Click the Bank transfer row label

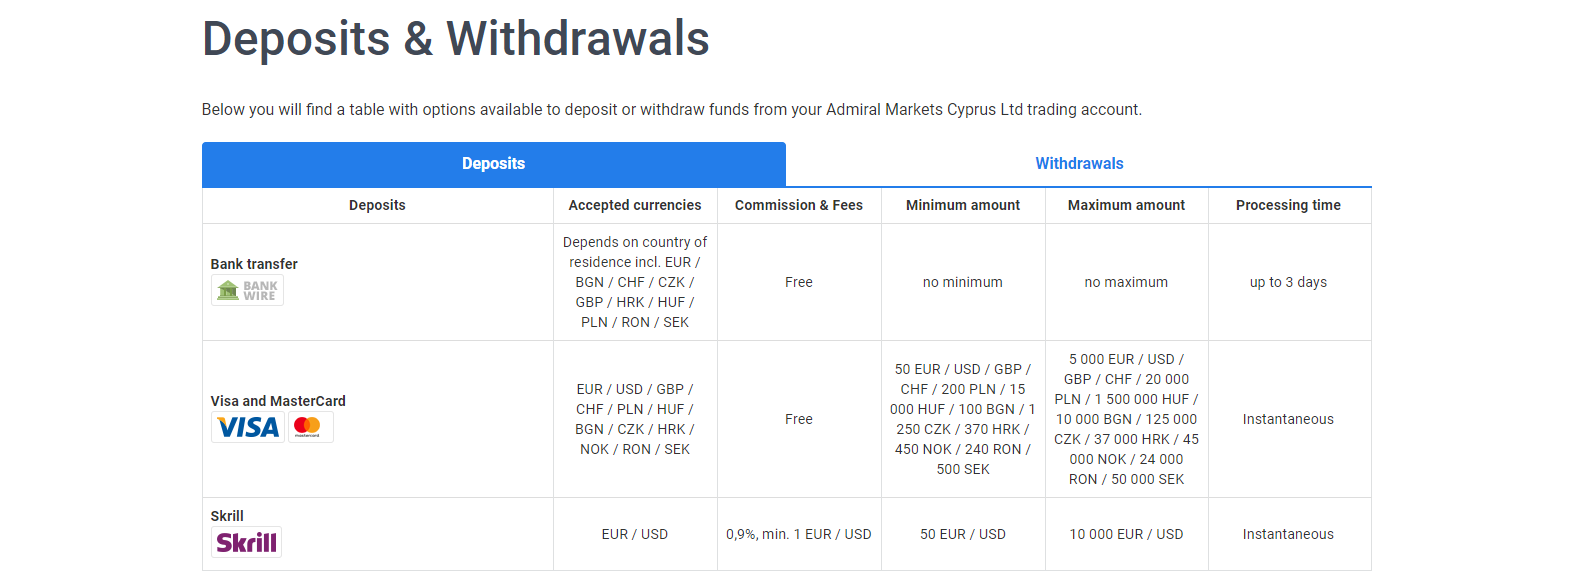(254, 264)
